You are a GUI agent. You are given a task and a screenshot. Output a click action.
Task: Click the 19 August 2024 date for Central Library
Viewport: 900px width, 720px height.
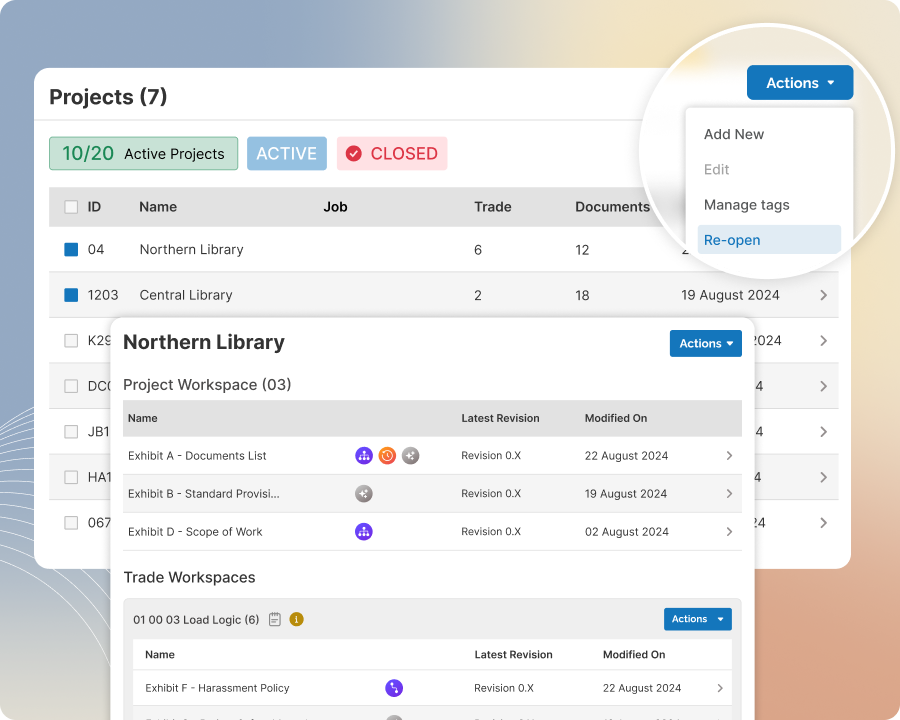click(x=730, y=295)
